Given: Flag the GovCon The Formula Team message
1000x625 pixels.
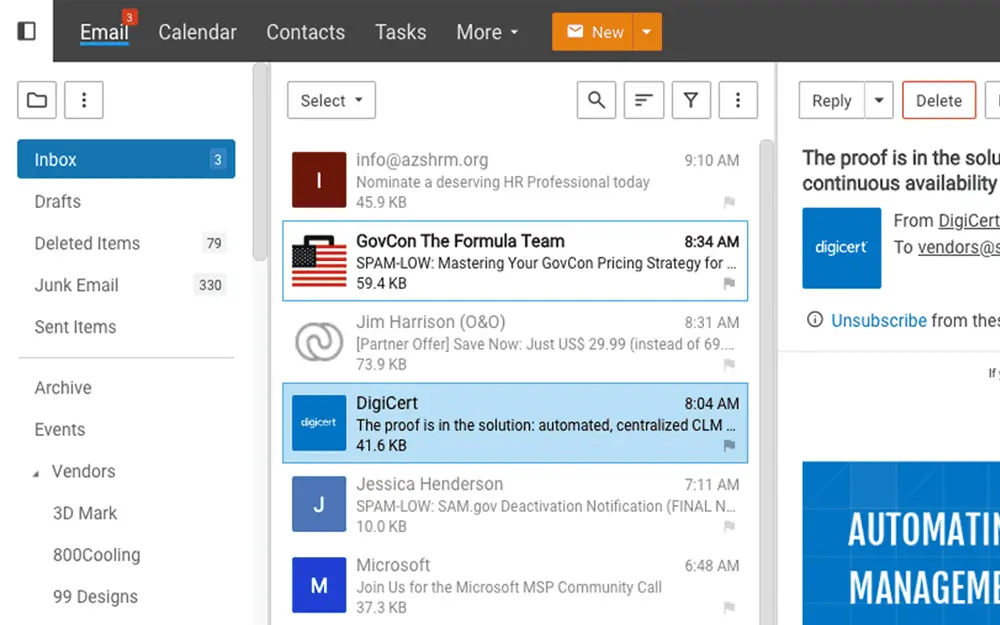Looking at the screenshot, I should [729, 283].
